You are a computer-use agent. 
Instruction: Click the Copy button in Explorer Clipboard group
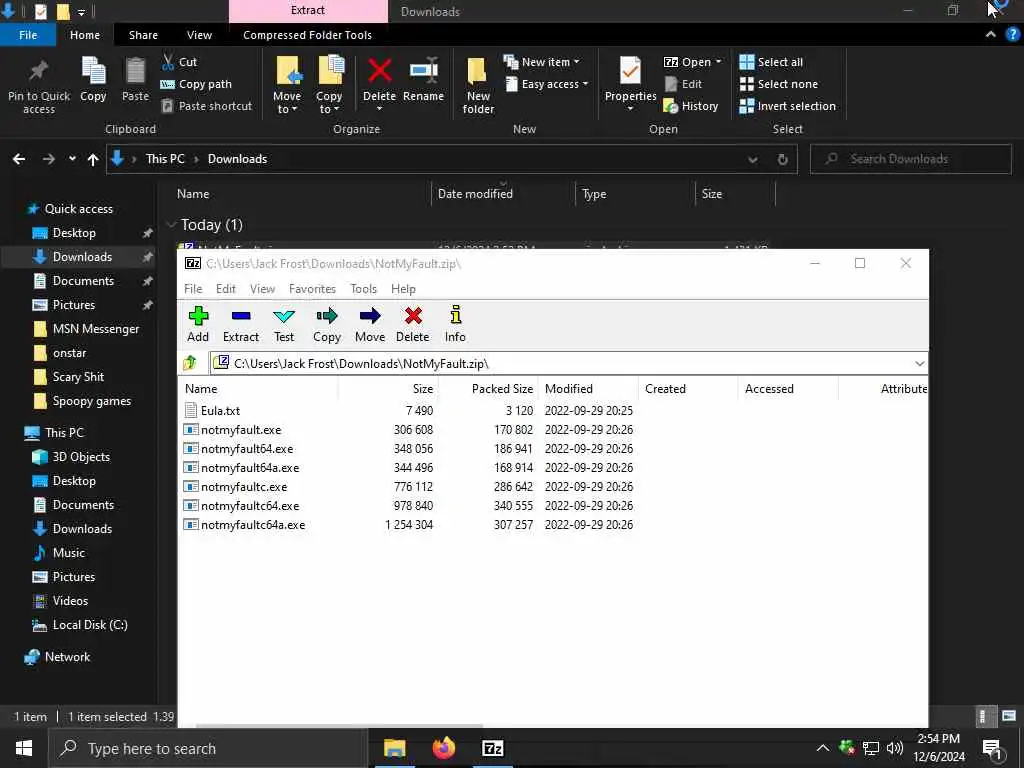(x=93, y=80)
